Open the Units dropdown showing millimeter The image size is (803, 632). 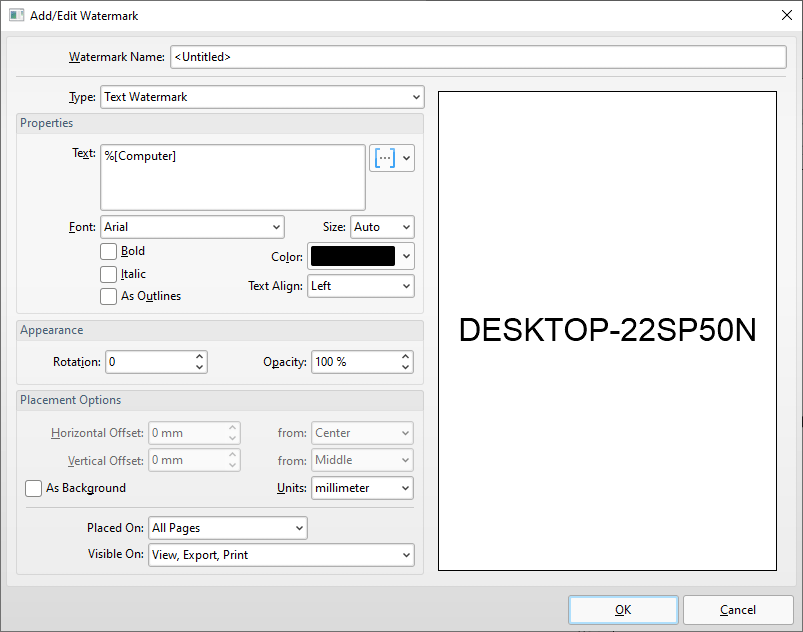coord(362,488)
